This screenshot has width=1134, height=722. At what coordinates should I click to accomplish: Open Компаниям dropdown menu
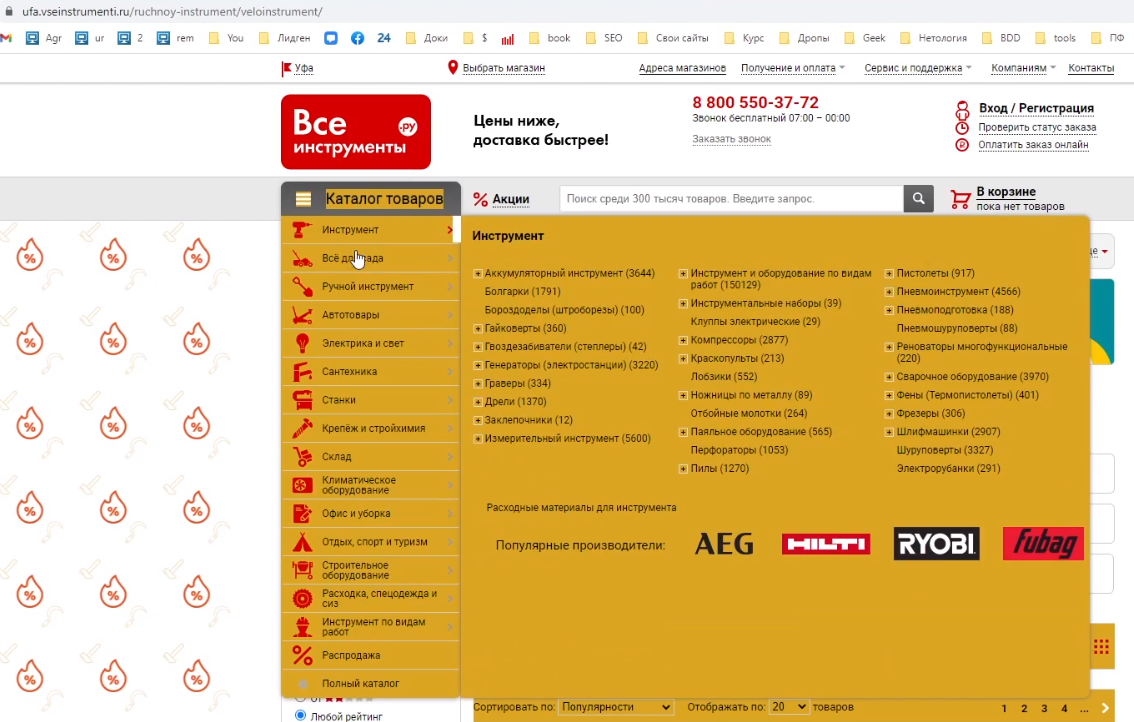(1023, 68)
